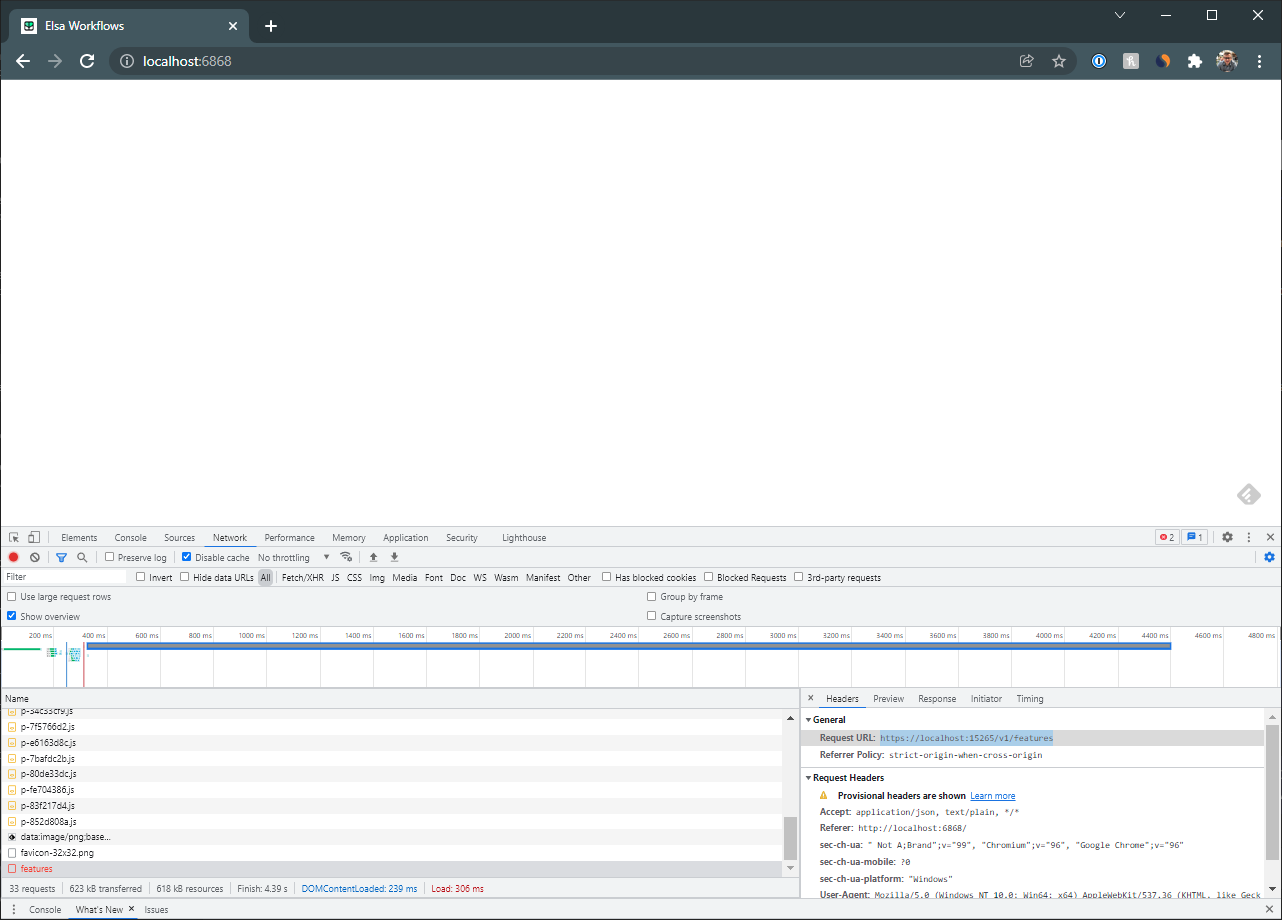Viewport: 1282px width, 920px height.
Task: Click the Learn more link
Action: pyautogui.click(x=993, y=795)
